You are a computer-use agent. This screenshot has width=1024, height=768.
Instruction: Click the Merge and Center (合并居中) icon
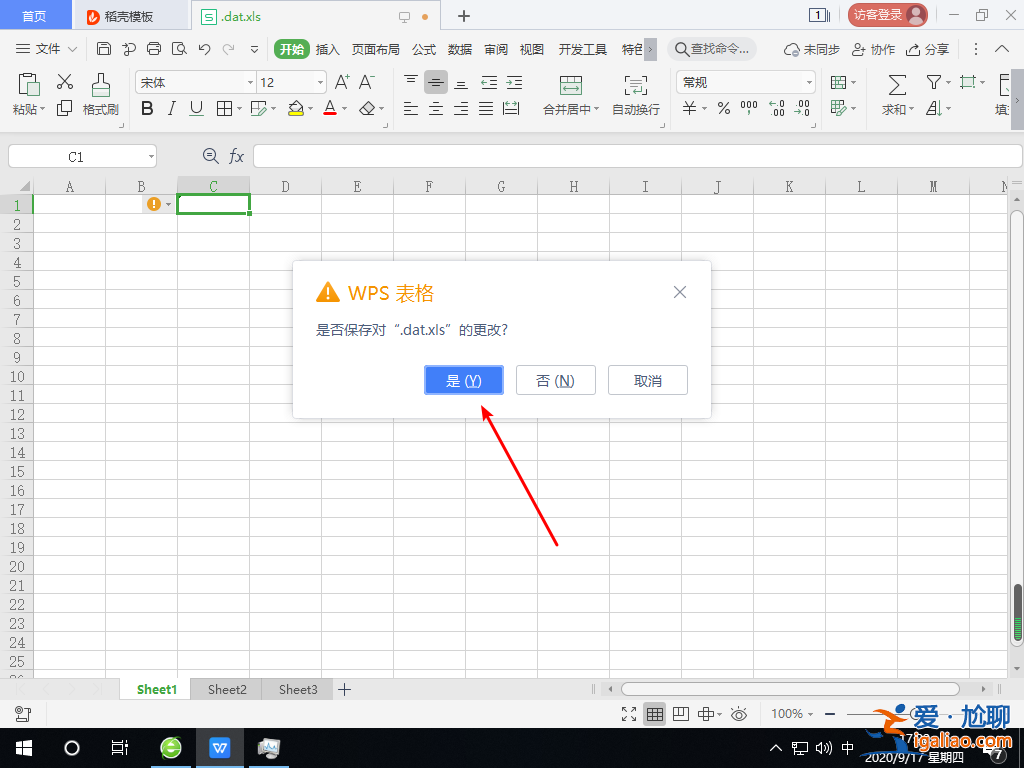click(570, 84)
